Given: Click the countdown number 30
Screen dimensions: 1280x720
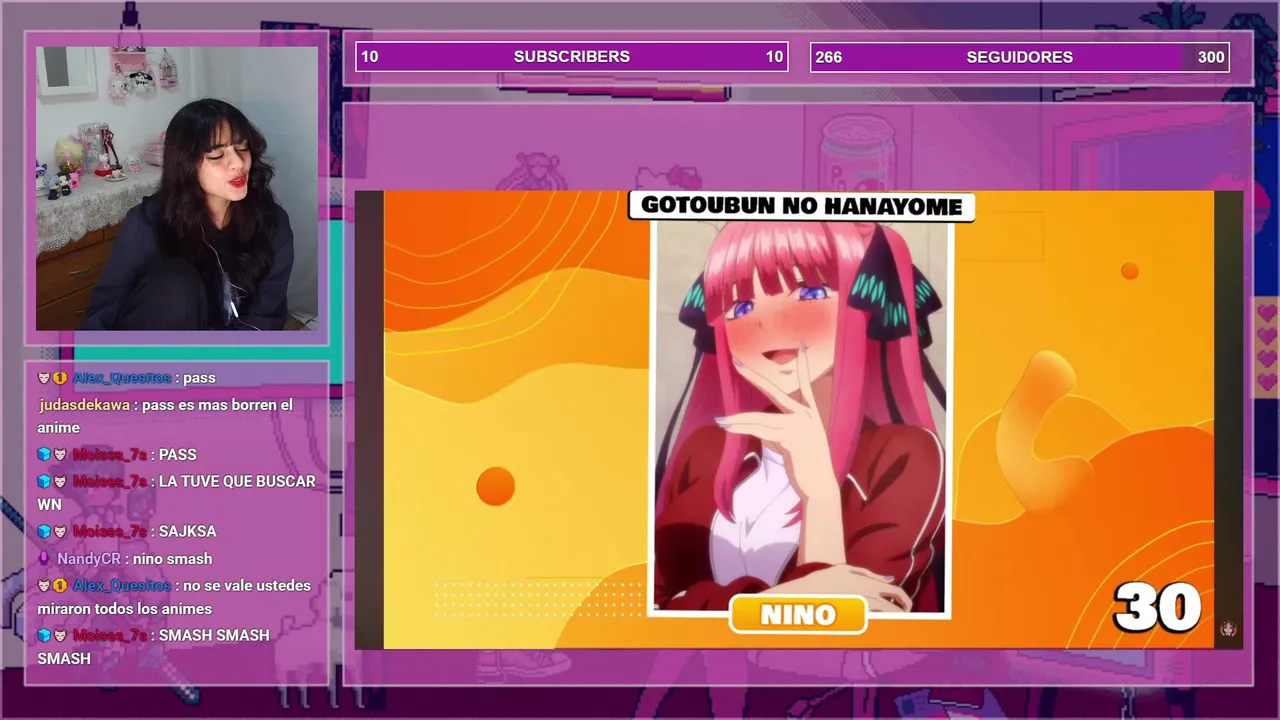Looking at the screenshot, I should click(x=1157, y=607).
